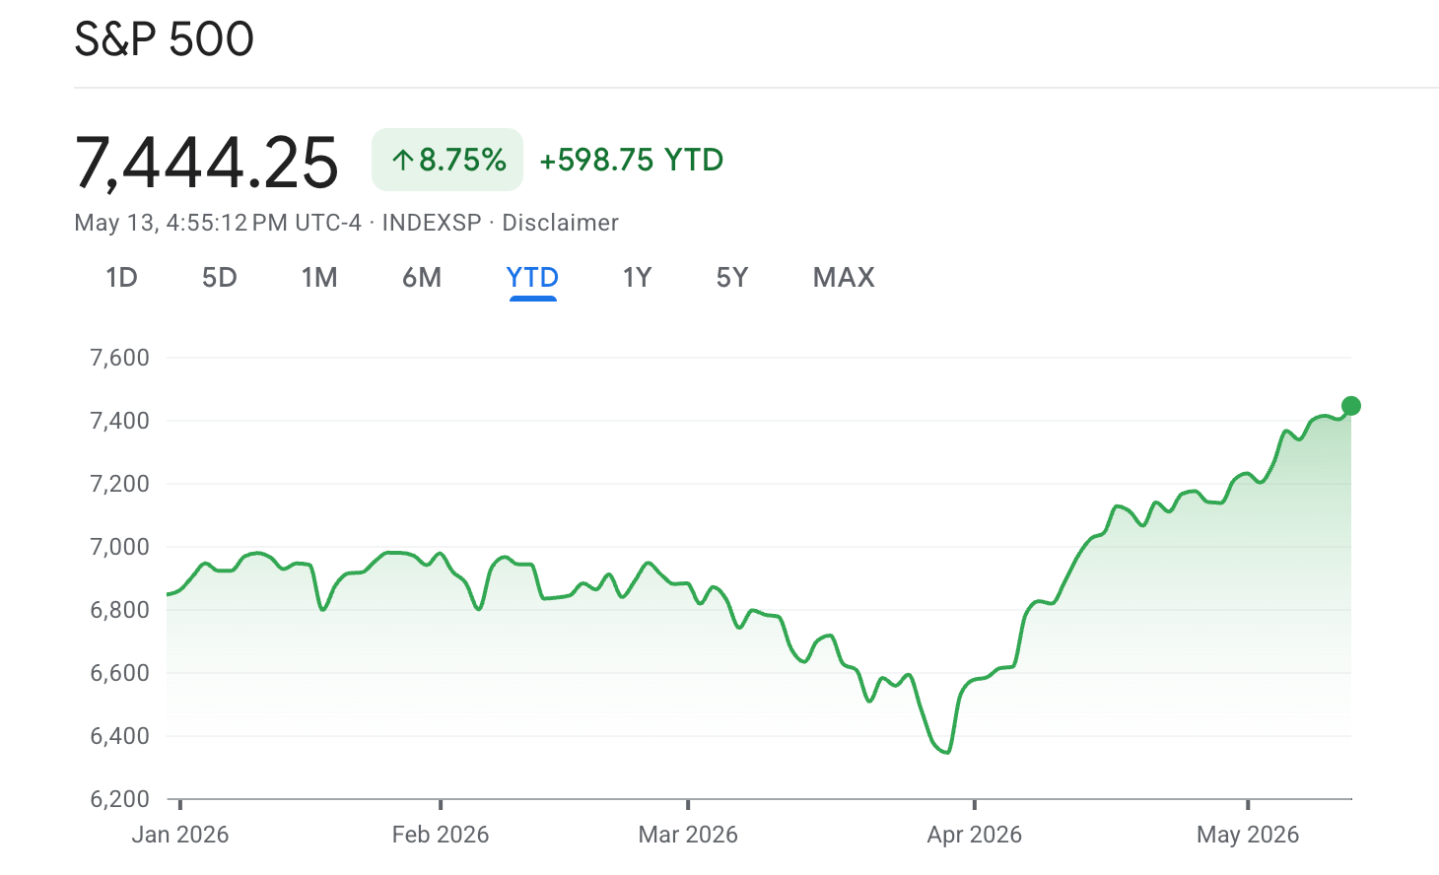
Task: Click the May 2026 axis label
Action: (1247, 834)
